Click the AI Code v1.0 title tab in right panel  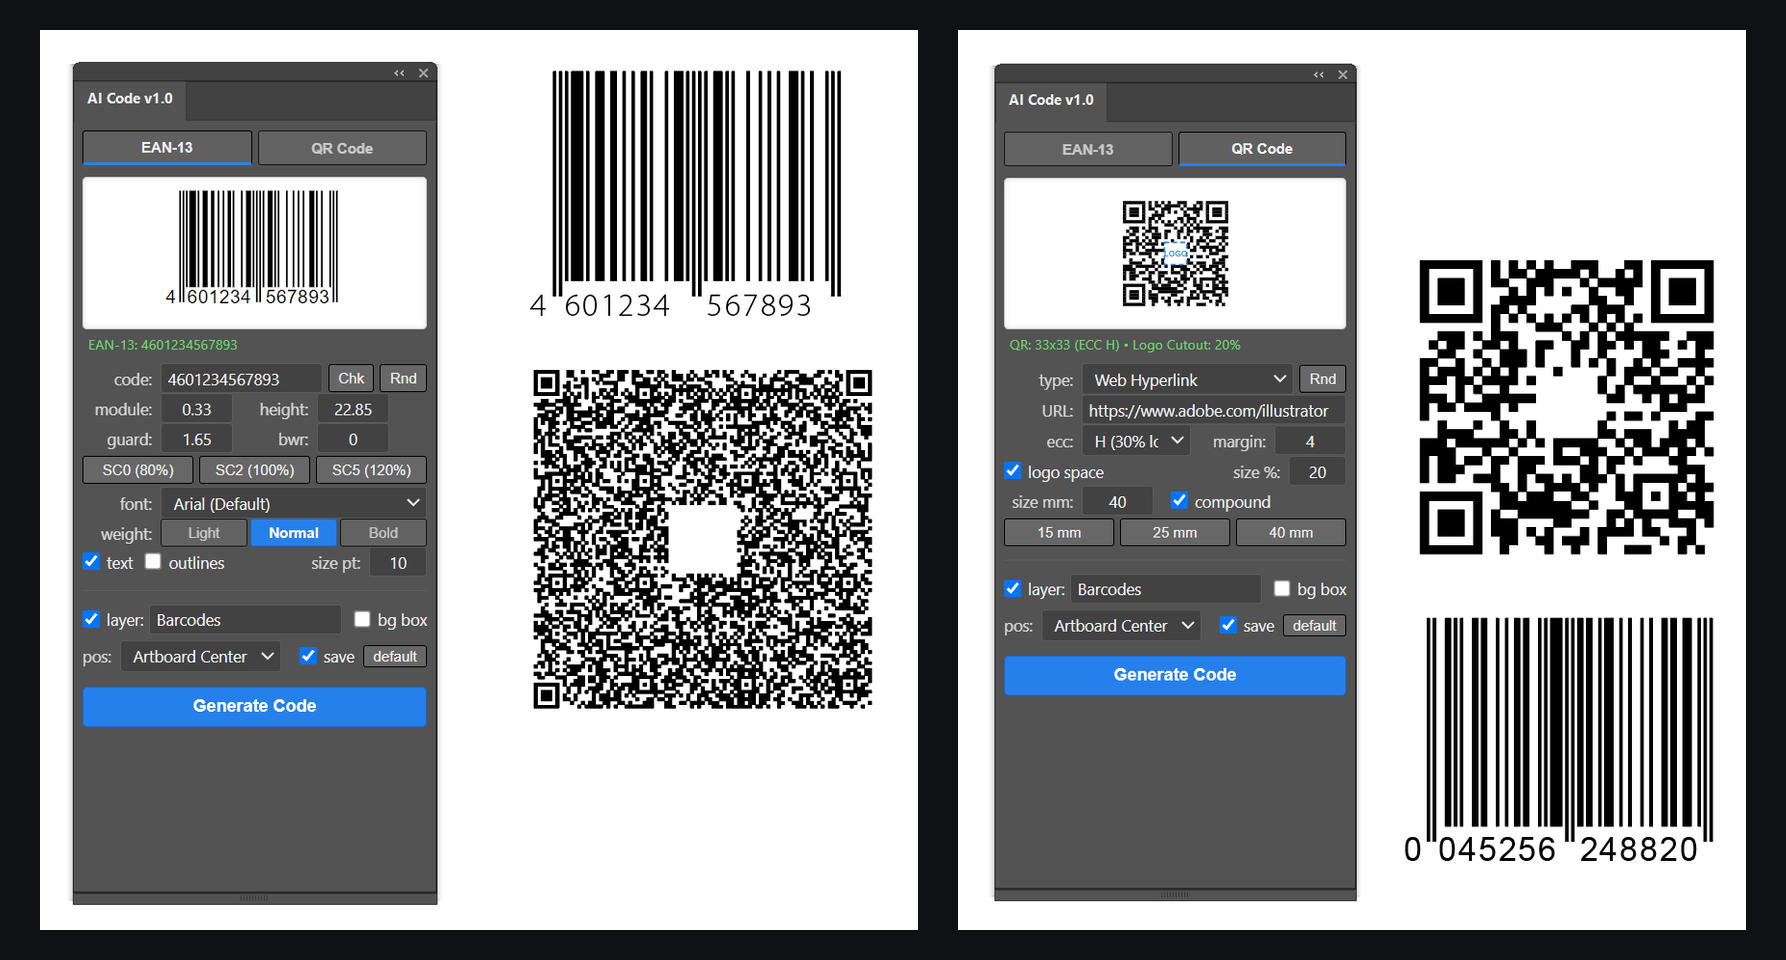tap(1051, 100)
